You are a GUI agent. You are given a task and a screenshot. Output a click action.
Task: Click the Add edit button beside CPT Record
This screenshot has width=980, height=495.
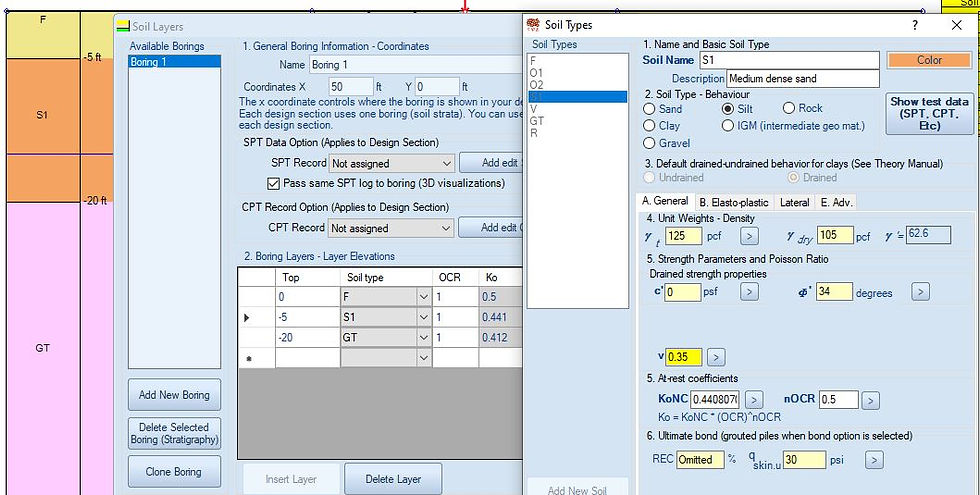pos(491,228)
